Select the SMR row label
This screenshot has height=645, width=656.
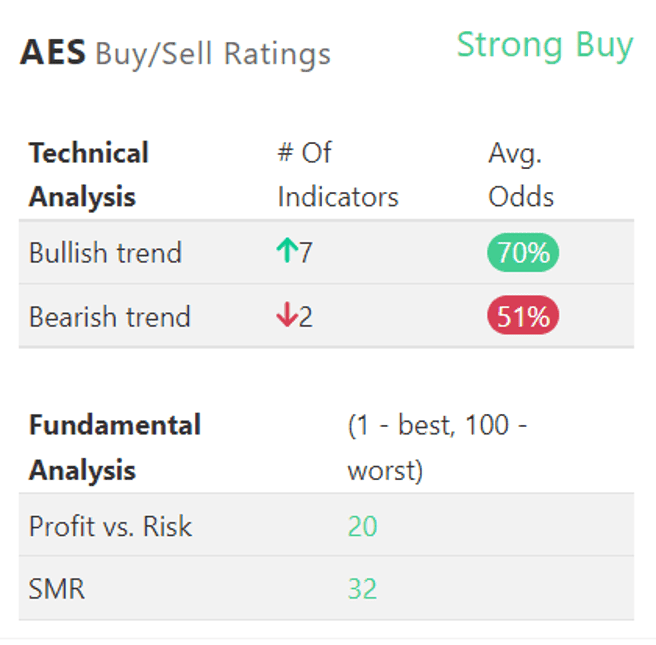point(57,589)
